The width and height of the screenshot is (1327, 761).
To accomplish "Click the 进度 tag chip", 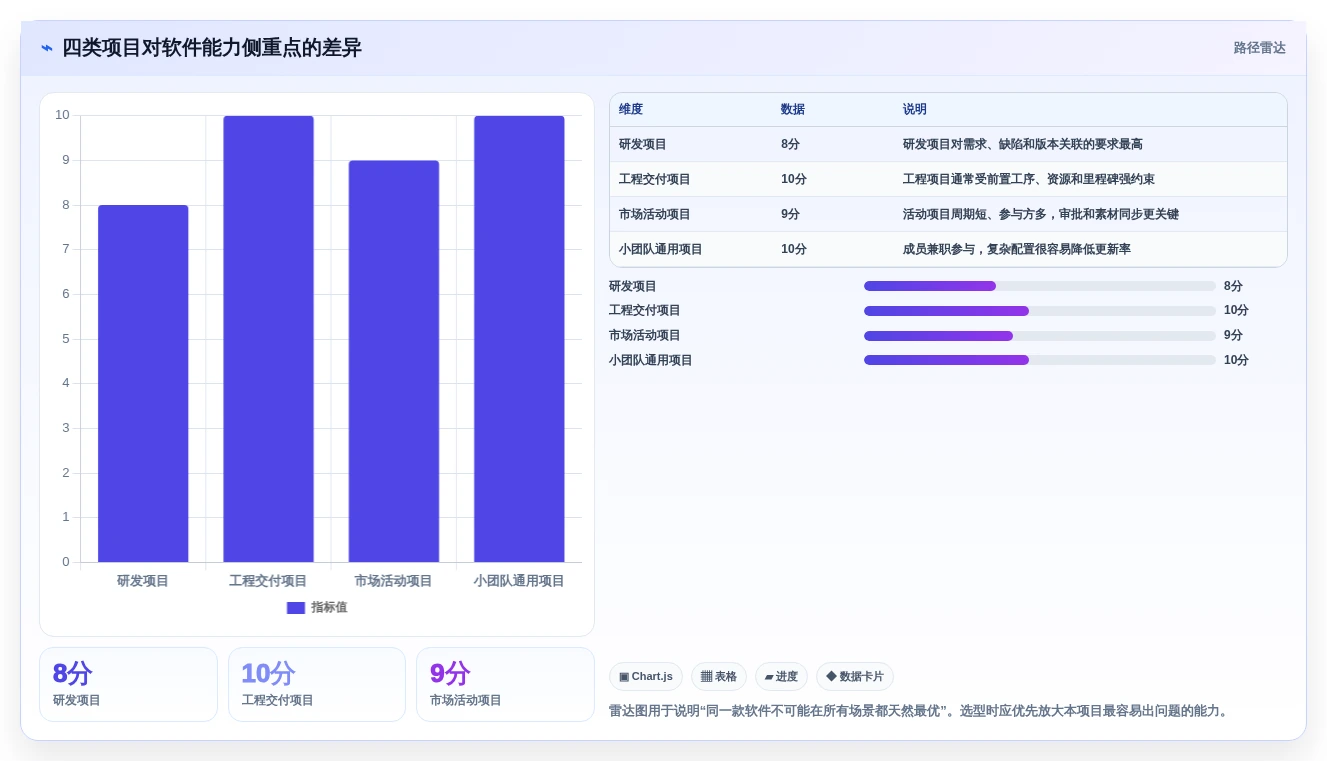I will click(781, 677).
